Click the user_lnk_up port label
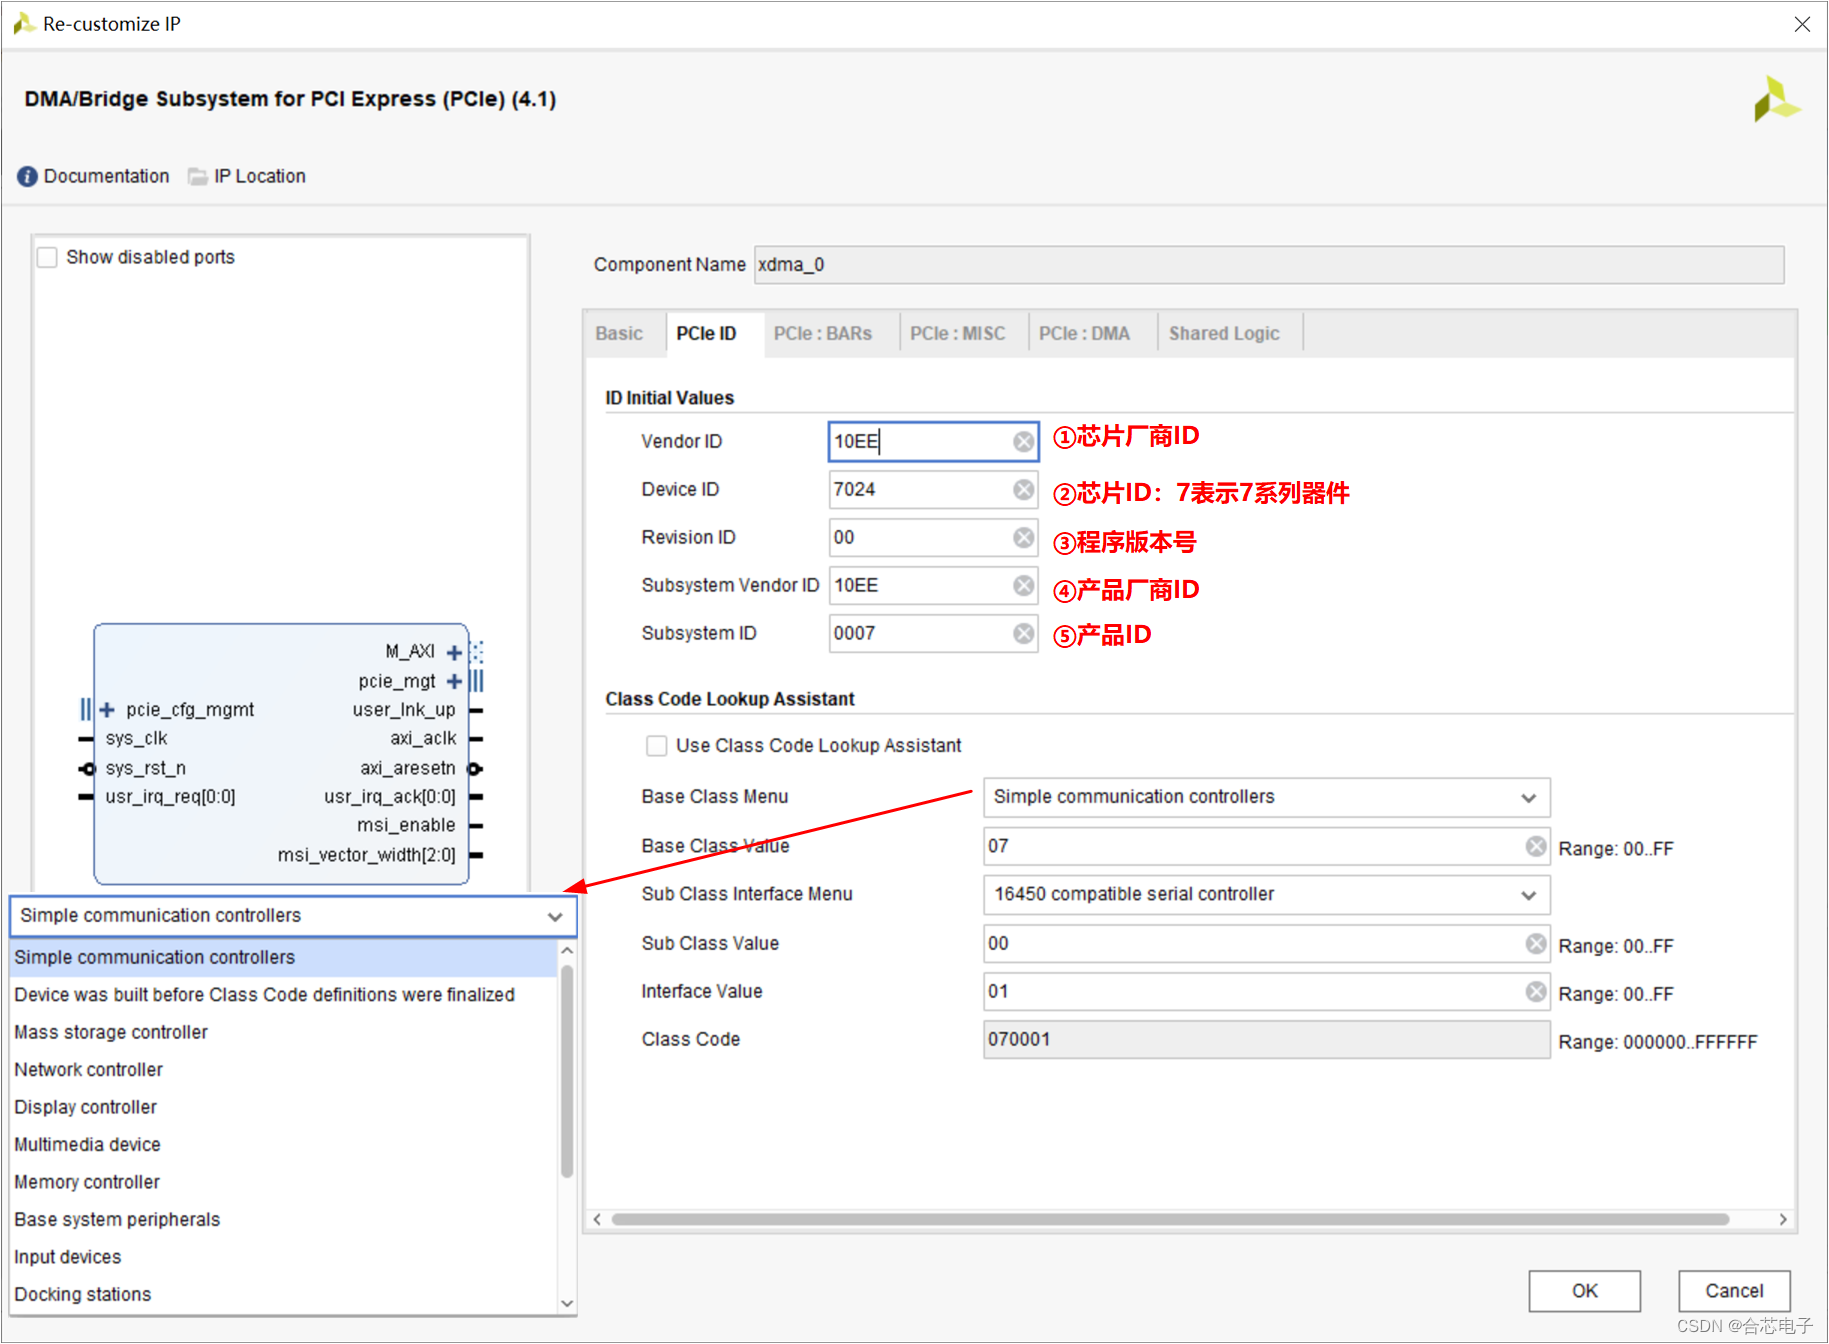Viewport: 1829px width, 1344px height. pos(404,710)
